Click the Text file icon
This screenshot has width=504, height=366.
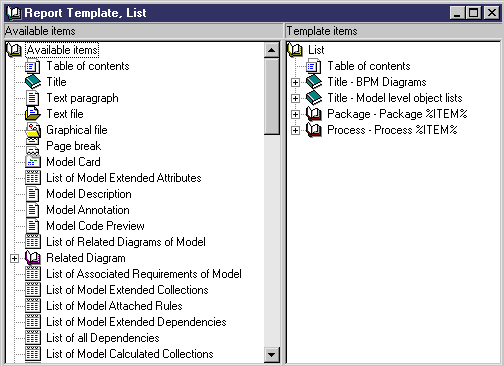(x=33, y=114)
